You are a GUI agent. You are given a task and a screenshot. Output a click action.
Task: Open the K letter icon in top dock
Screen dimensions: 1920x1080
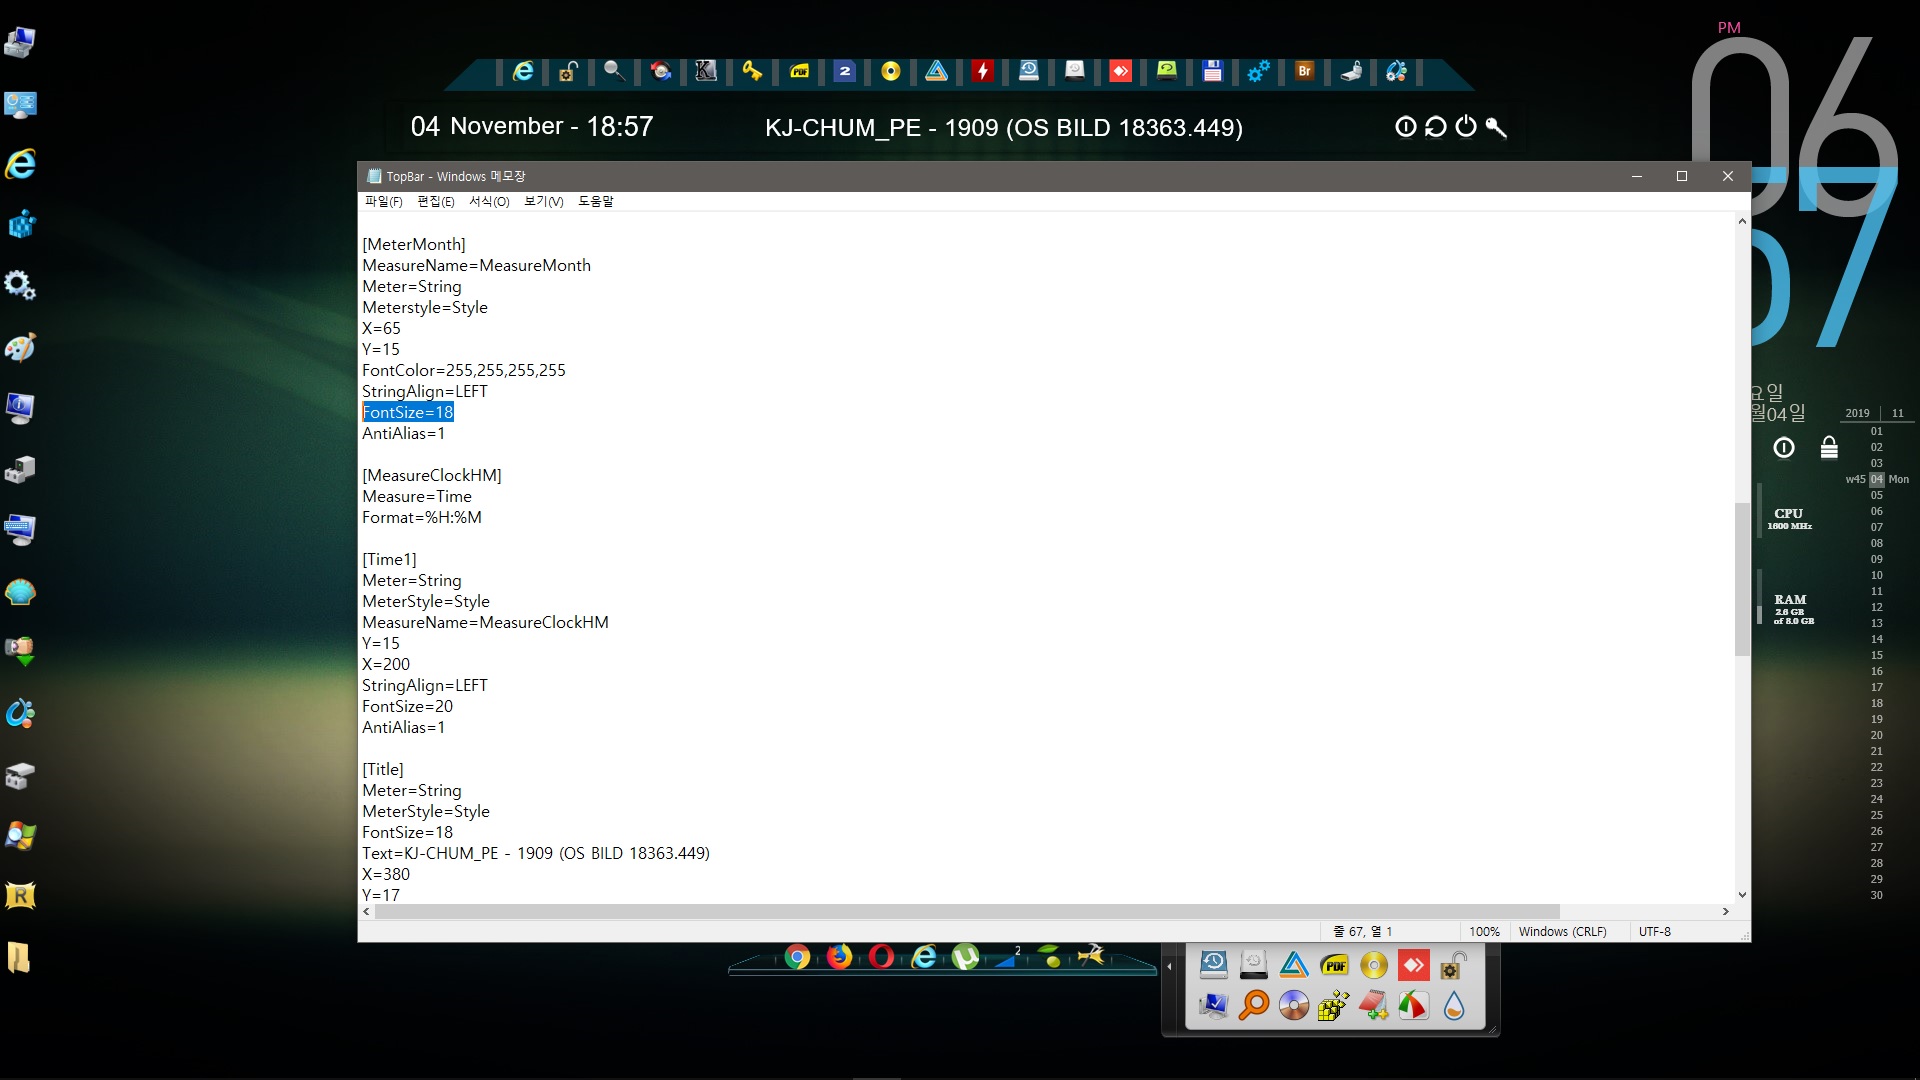pos(706,71)
